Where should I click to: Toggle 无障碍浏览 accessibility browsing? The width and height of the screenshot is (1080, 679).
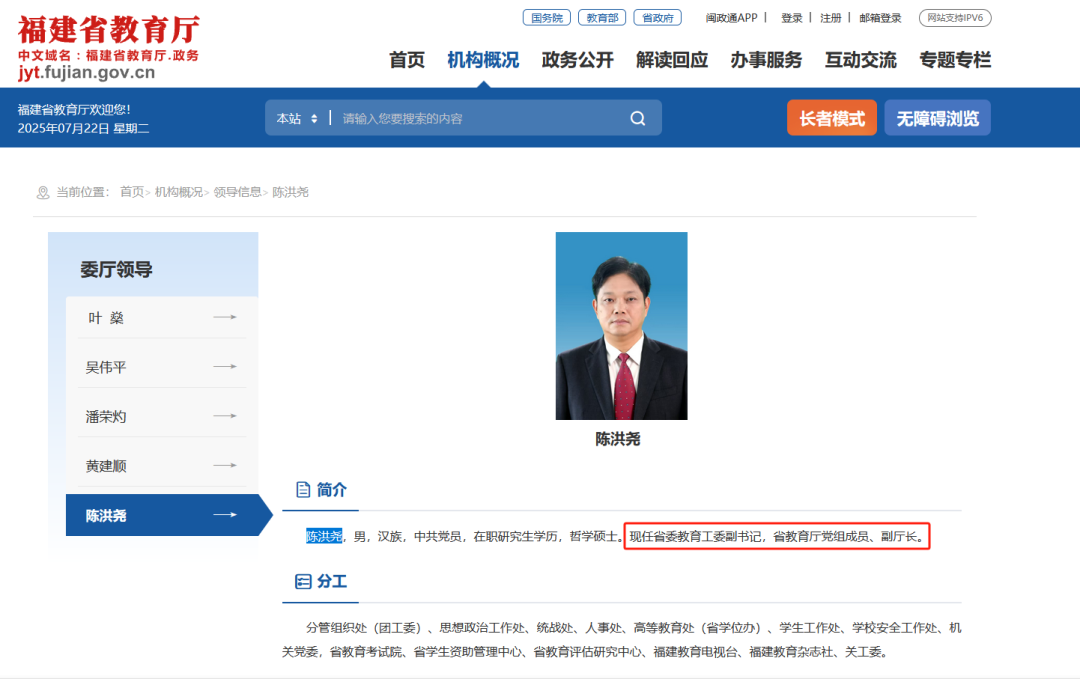point(937,118)
